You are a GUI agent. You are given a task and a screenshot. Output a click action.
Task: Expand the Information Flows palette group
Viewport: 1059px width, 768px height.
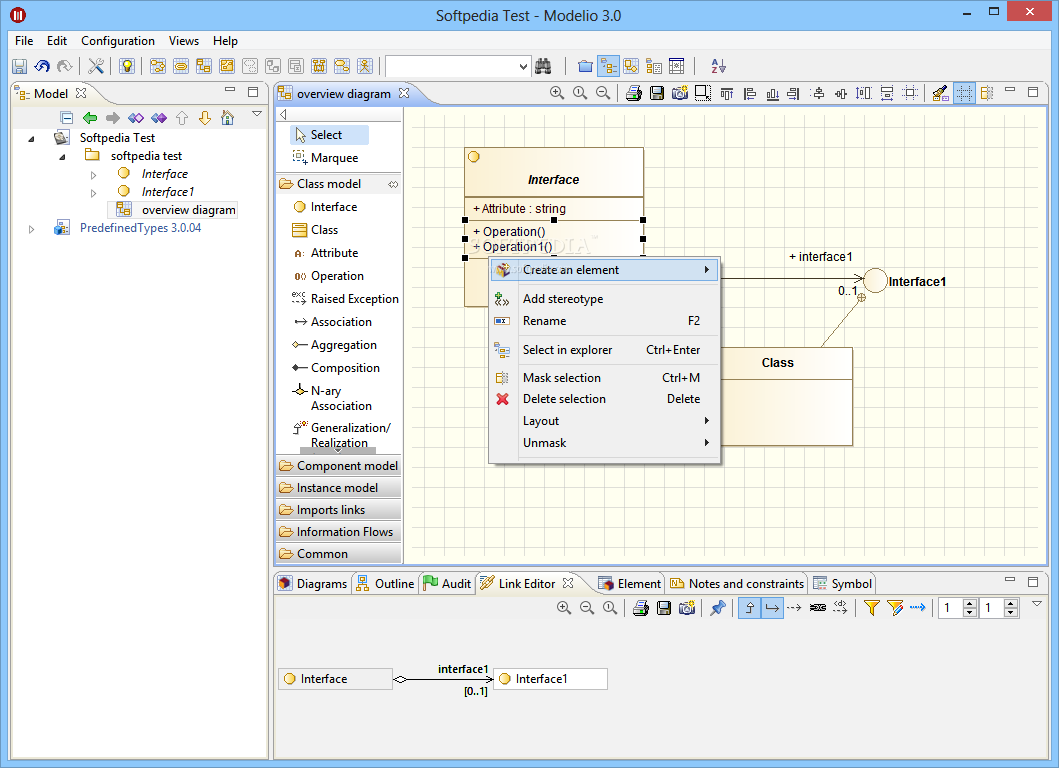[x=338, y=532]
